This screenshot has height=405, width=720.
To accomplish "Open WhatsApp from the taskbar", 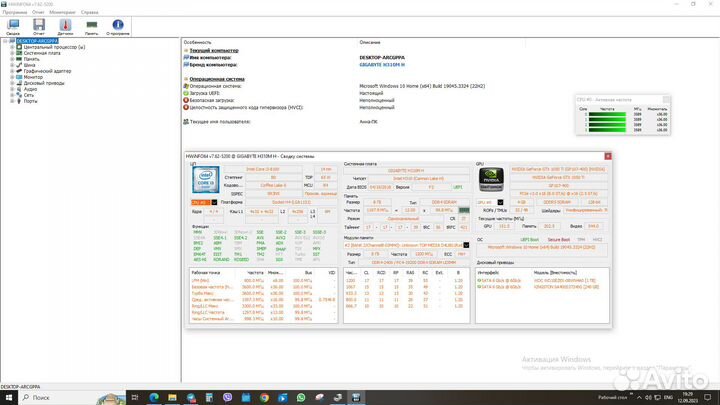I will click(x=301, y=398).
